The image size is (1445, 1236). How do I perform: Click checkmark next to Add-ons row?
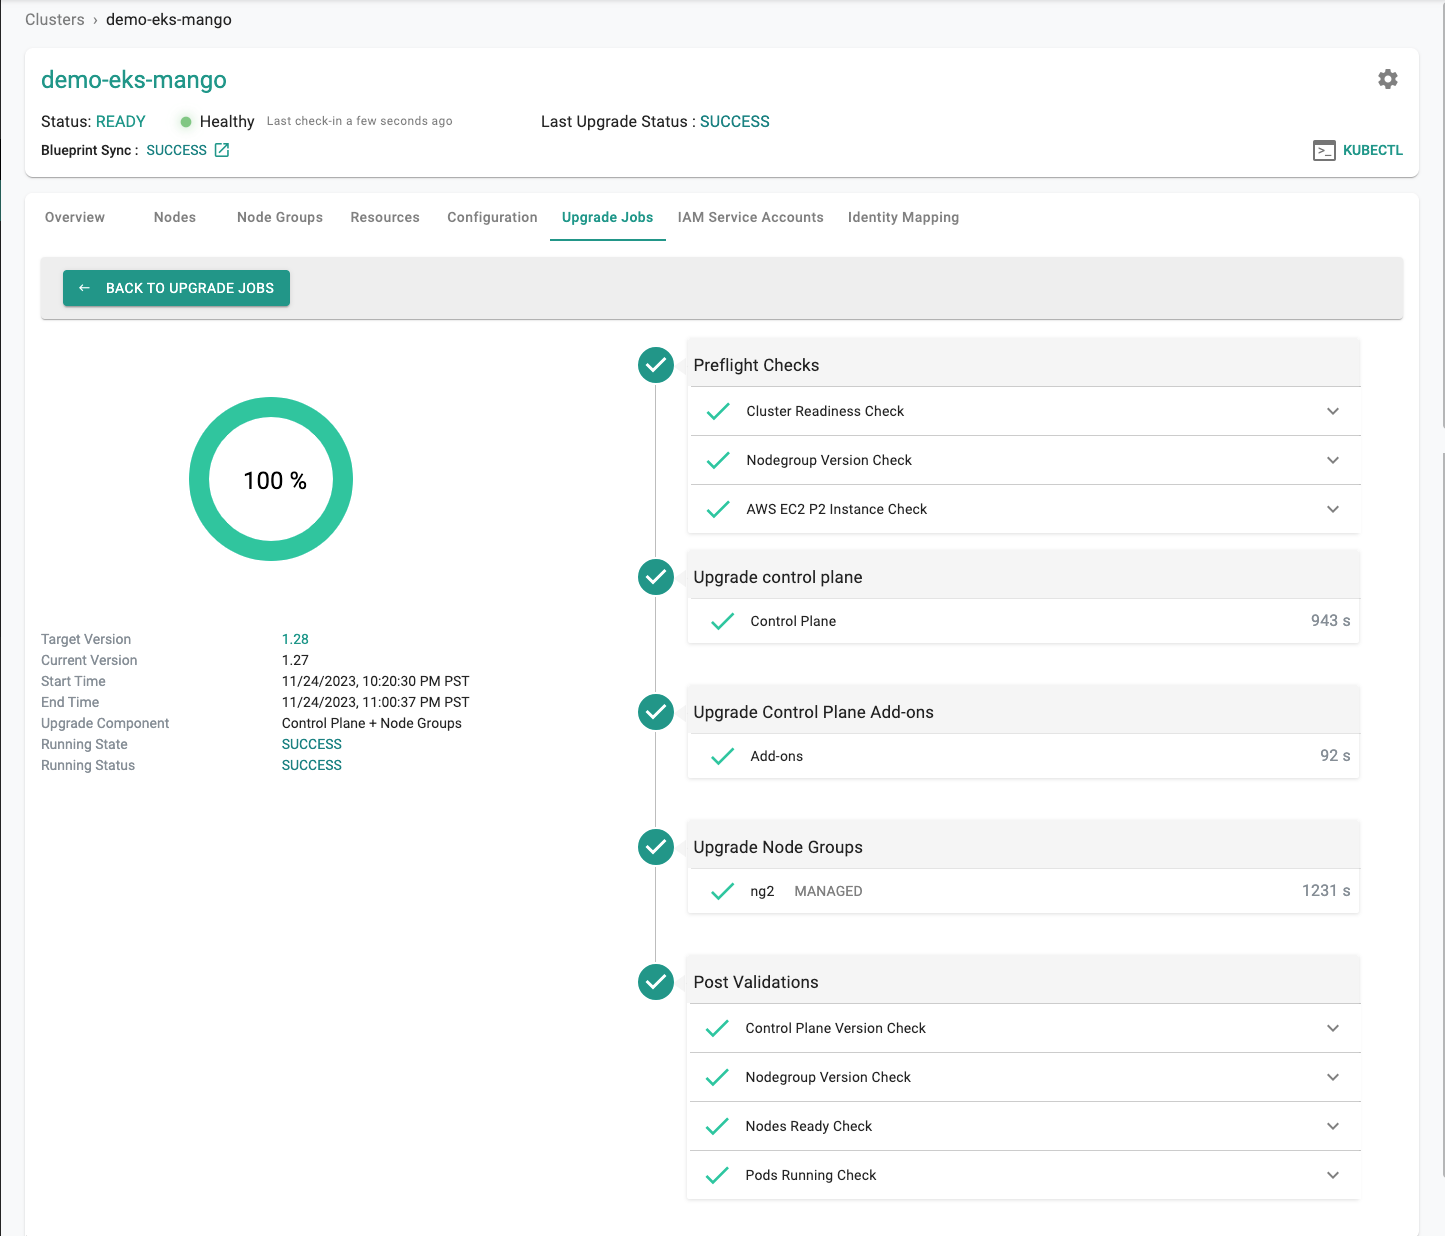pos(722,756)
